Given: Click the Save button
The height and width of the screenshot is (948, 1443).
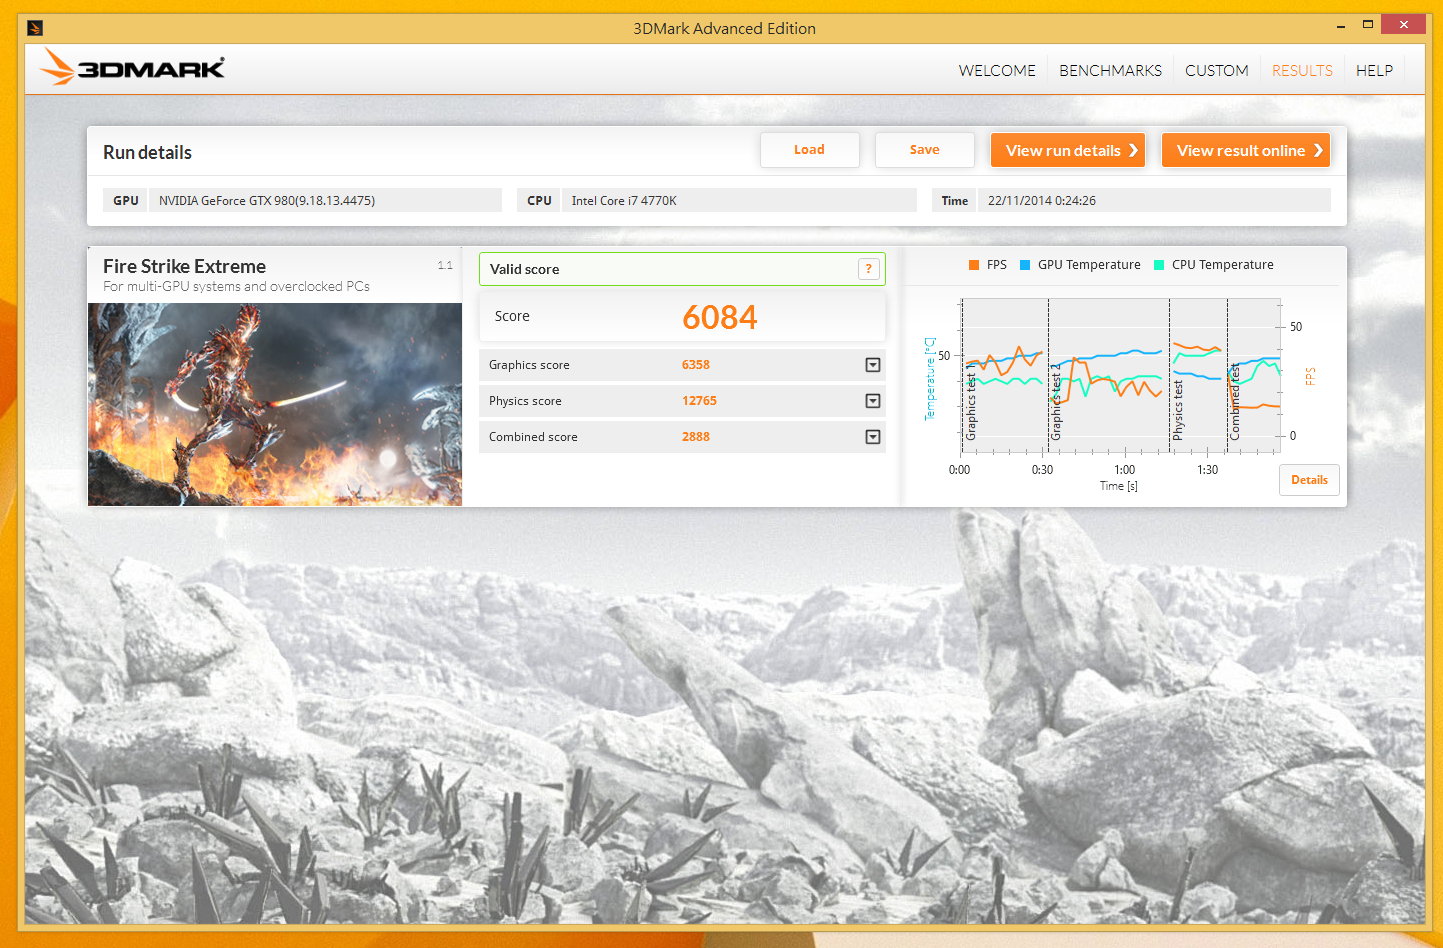Looking at the screenshot, I should [925, 150].
